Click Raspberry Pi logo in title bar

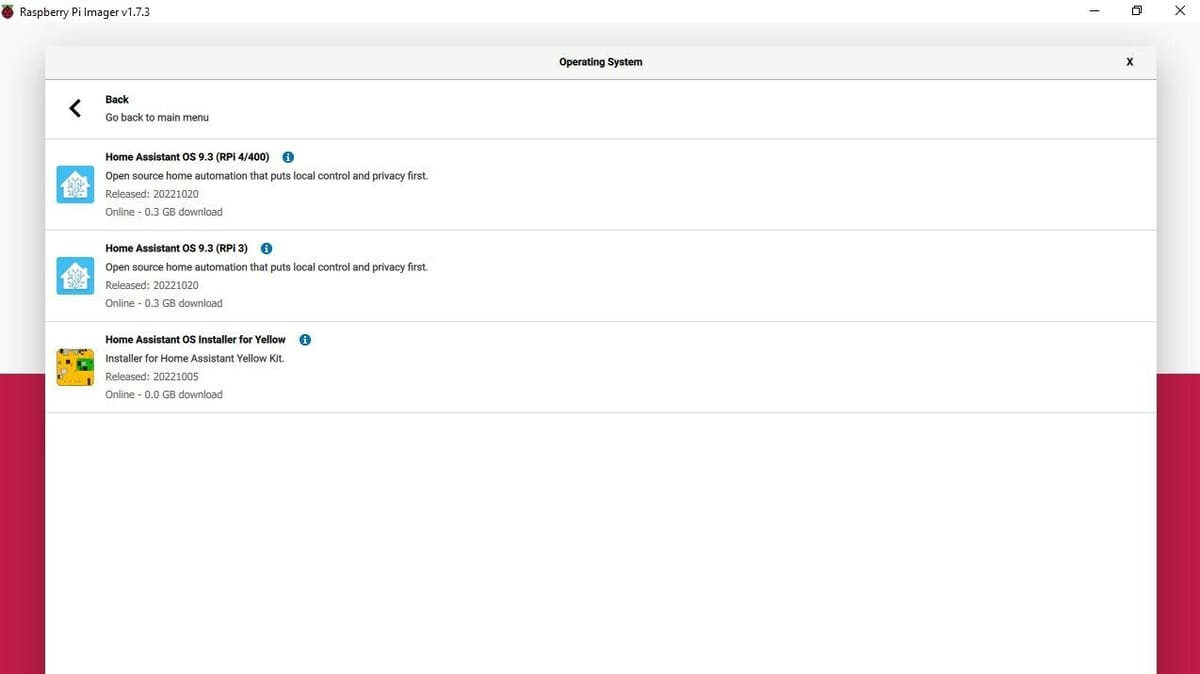pyautogui.click(x=9, y=11)
